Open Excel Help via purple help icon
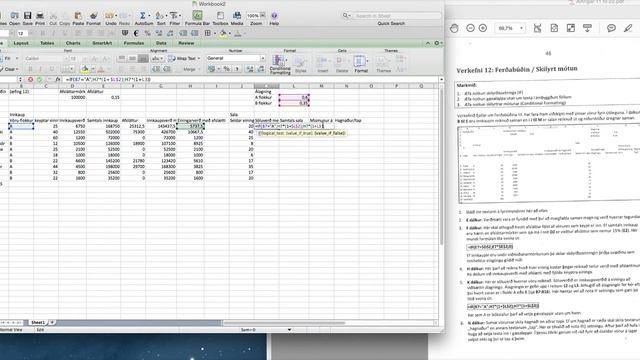This screenshot has width=640, height=360. pyautogui.click(x=274, y=16)
